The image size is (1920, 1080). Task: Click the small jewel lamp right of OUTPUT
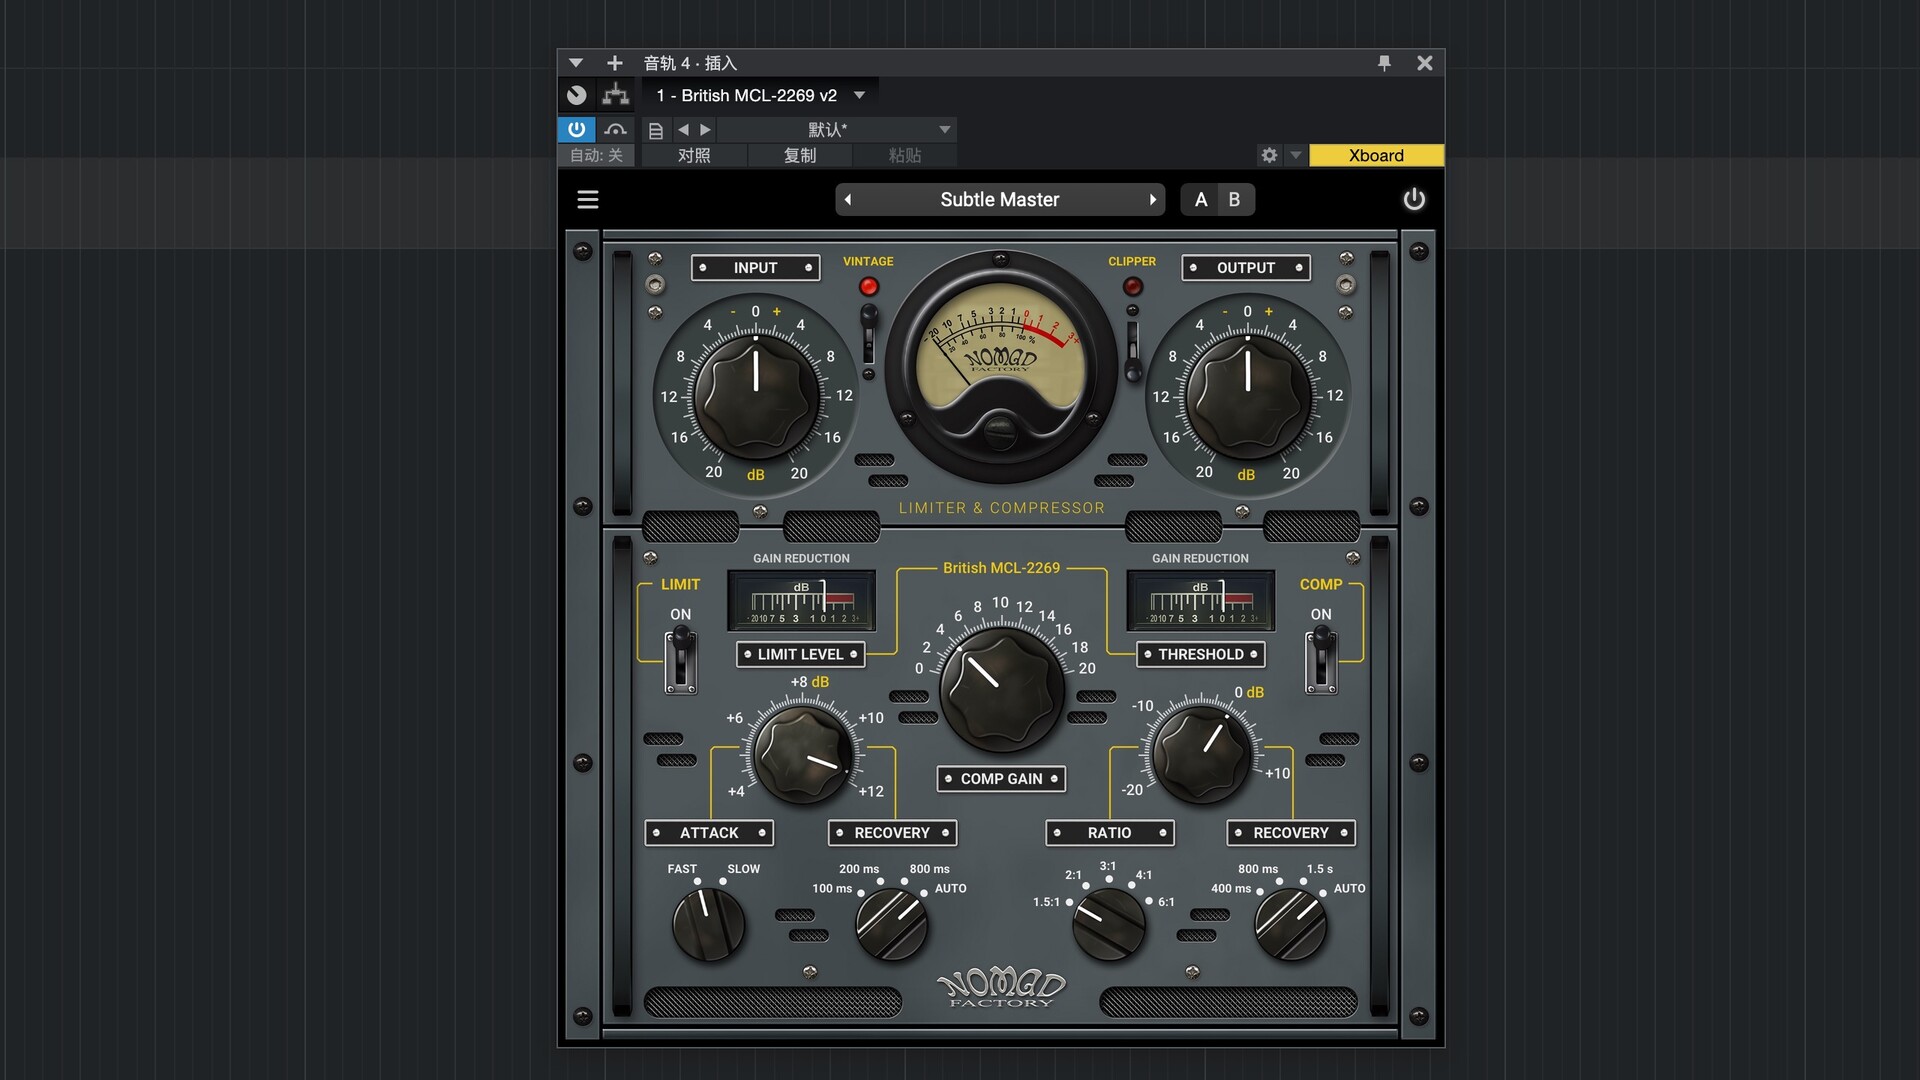click(1347, 285)
